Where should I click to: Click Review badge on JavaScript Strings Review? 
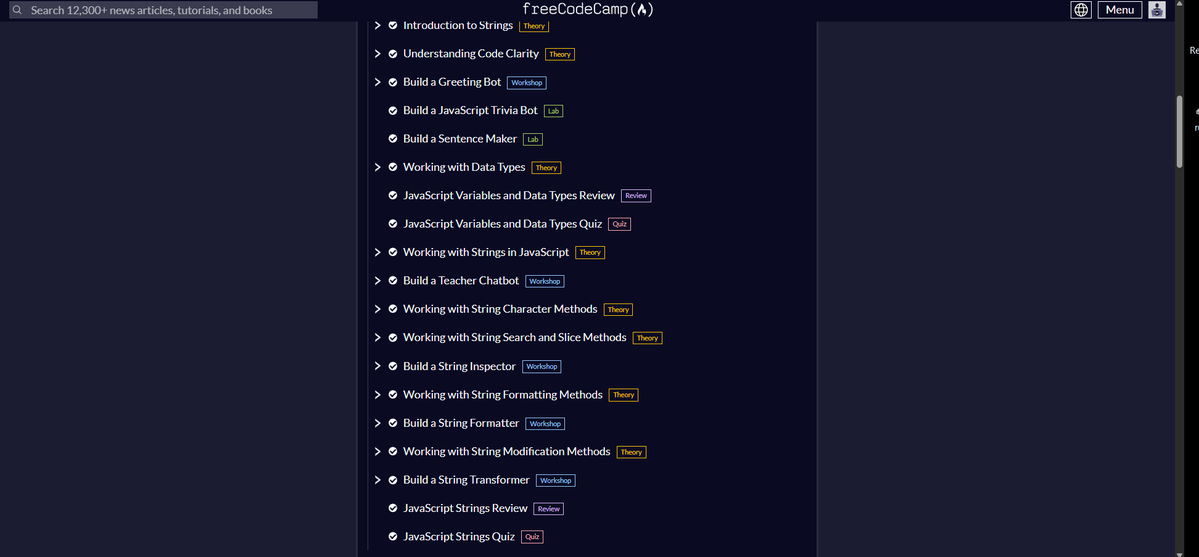click(548, 509)
